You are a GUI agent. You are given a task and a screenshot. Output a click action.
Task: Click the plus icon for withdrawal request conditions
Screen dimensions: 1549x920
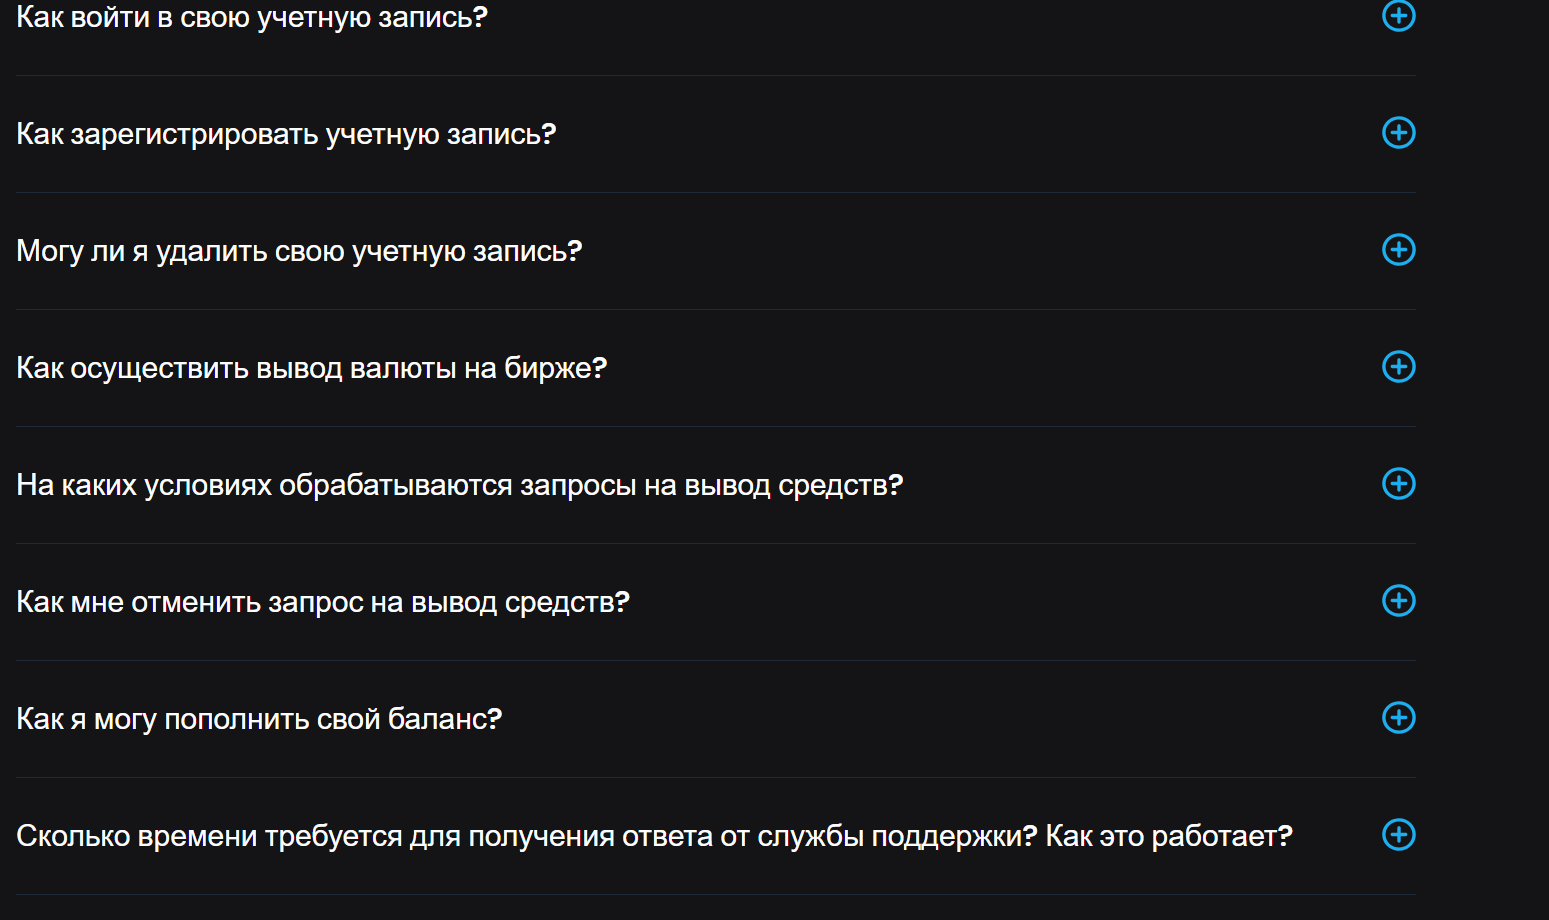click(1398, 484)
